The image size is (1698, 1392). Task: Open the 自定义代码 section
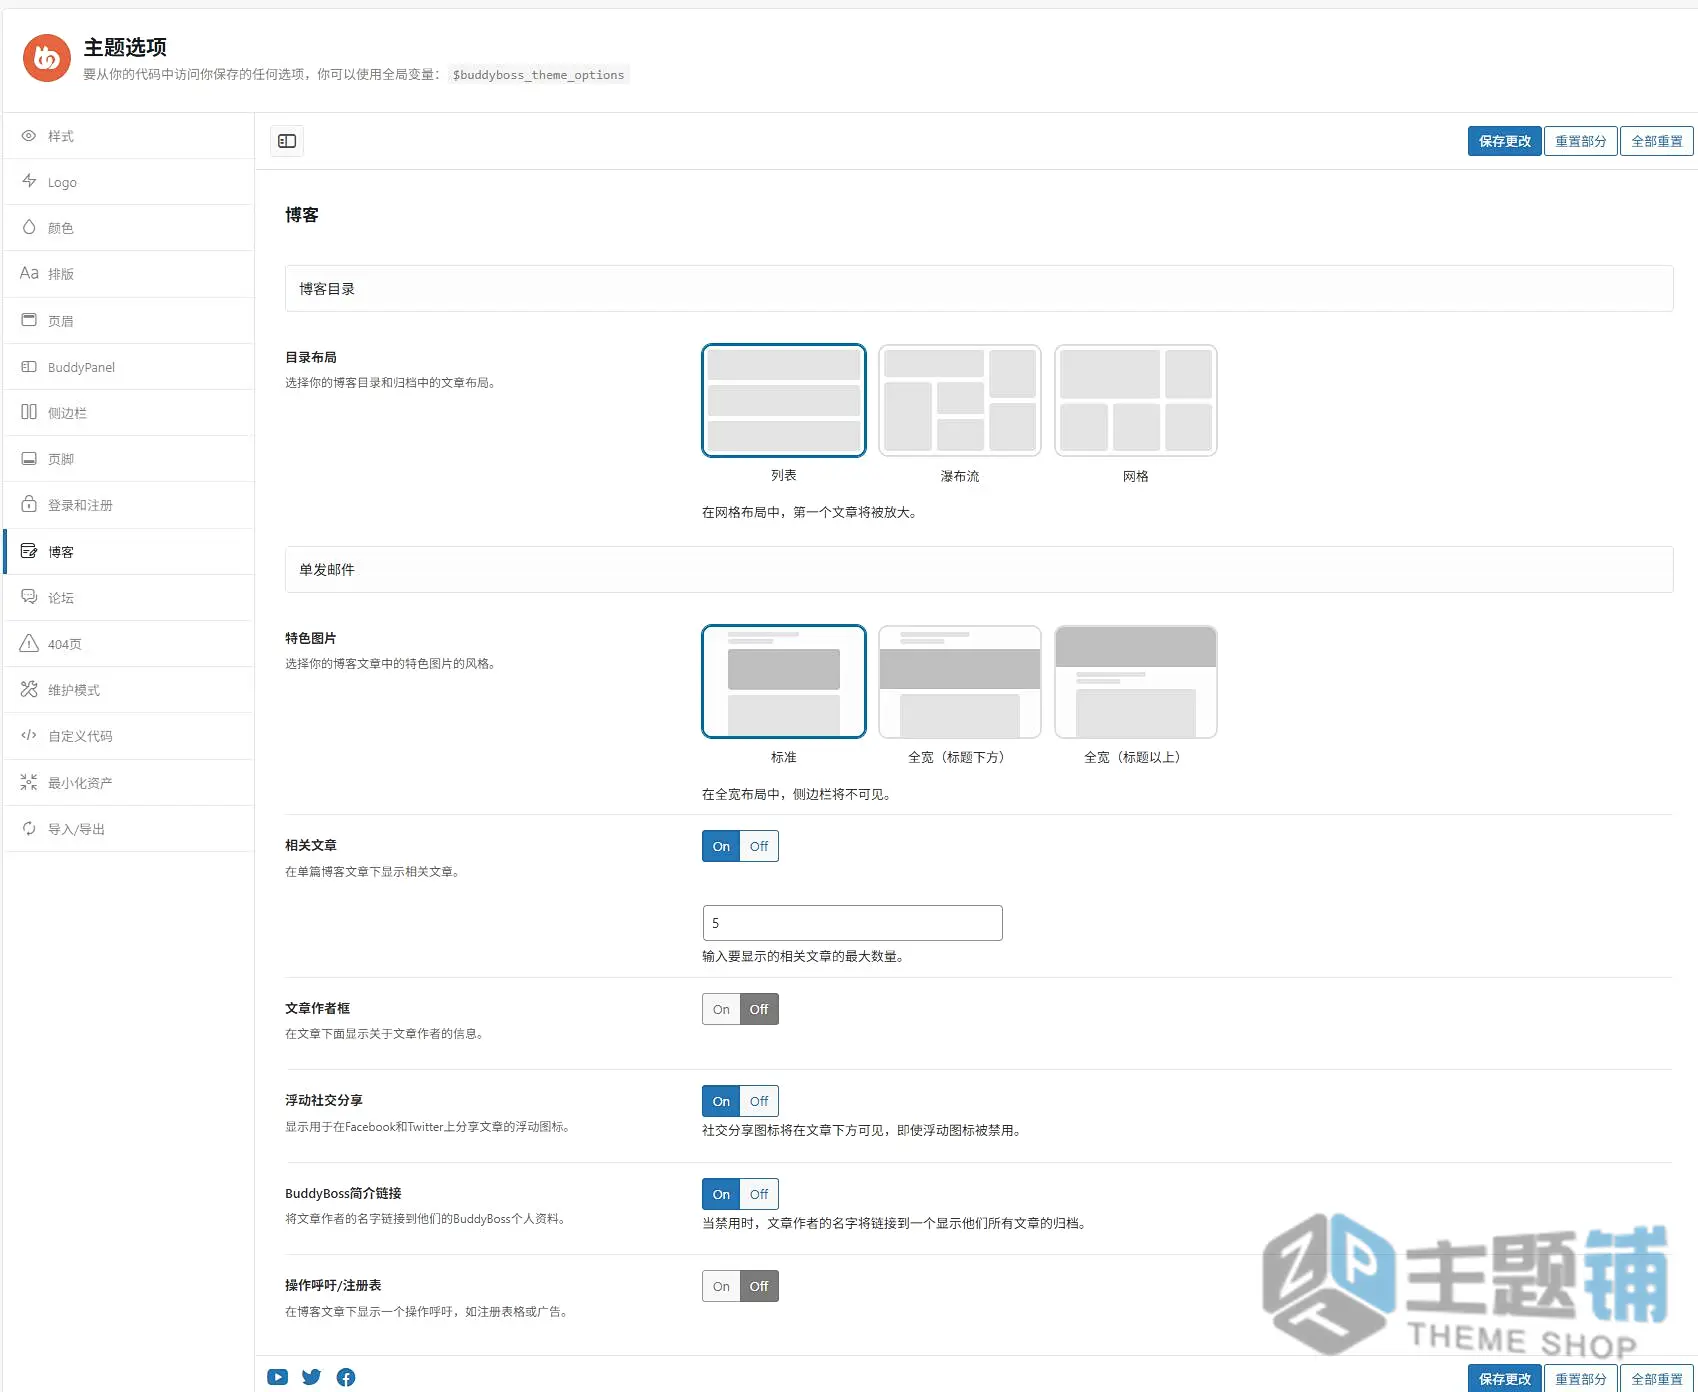tap(129, 736)
